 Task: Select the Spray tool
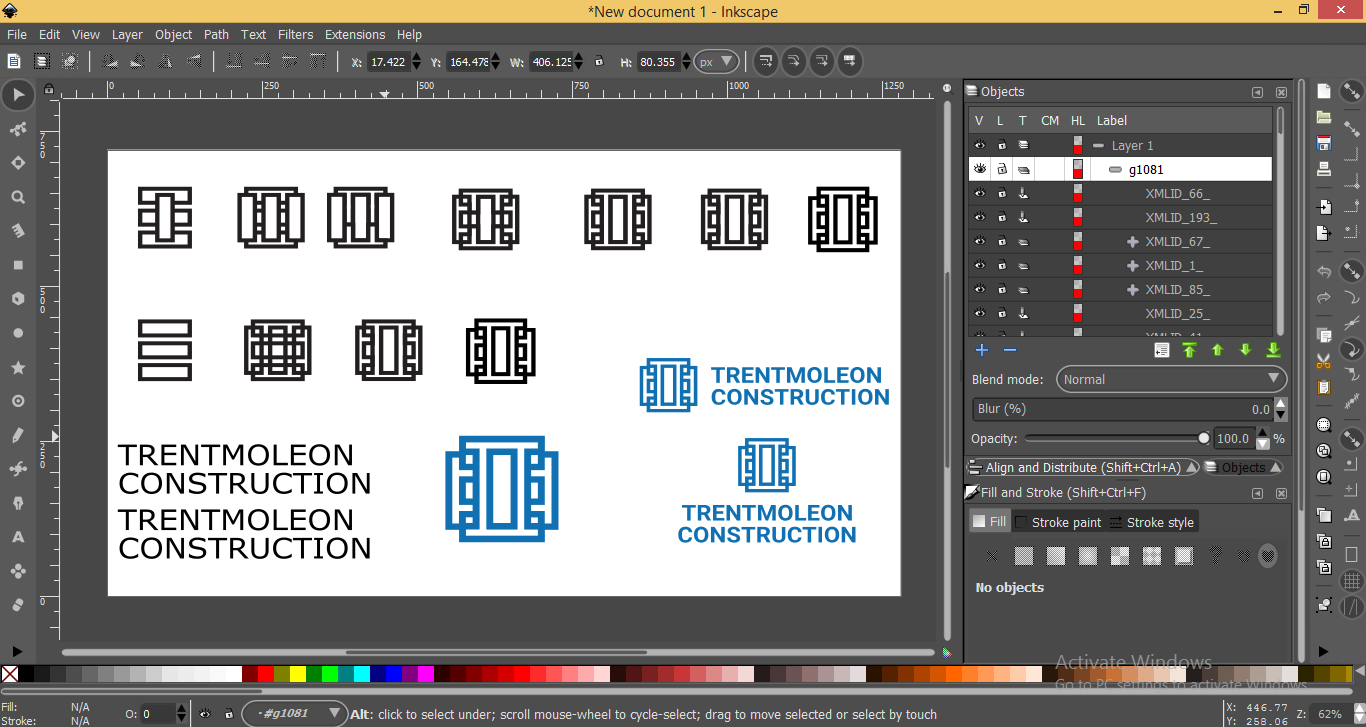point(17,571)
